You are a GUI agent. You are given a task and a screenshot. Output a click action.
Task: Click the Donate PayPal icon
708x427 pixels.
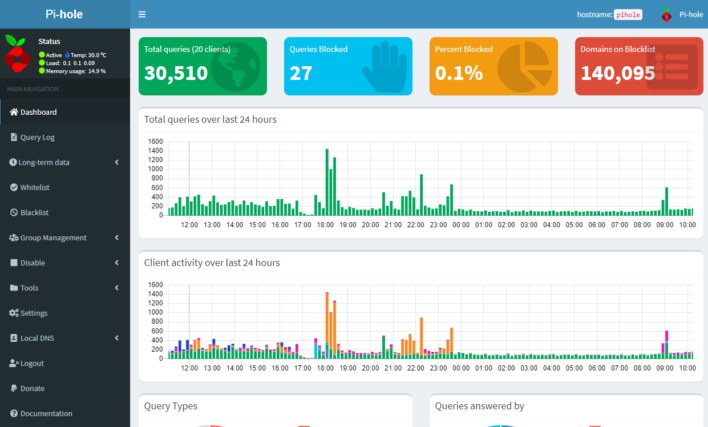pyautogui.click(x=13, y=388)
